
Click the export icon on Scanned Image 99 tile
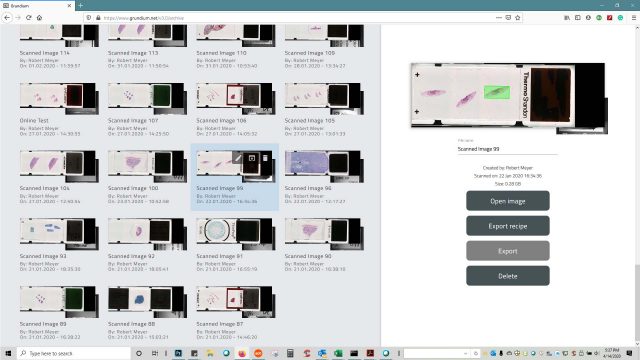coord(251,158)
